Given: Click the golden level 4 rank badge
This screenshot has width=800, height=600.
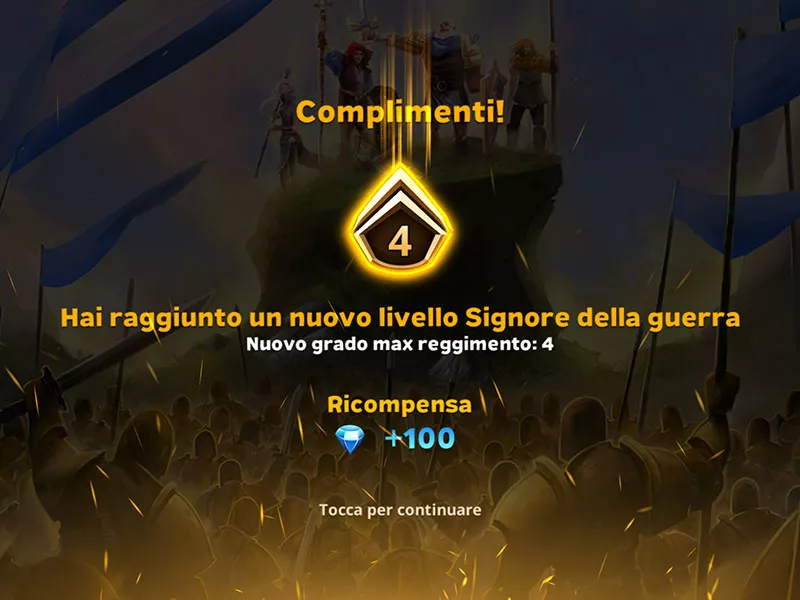Looking at the screenshot, I should tap(400, 222).
